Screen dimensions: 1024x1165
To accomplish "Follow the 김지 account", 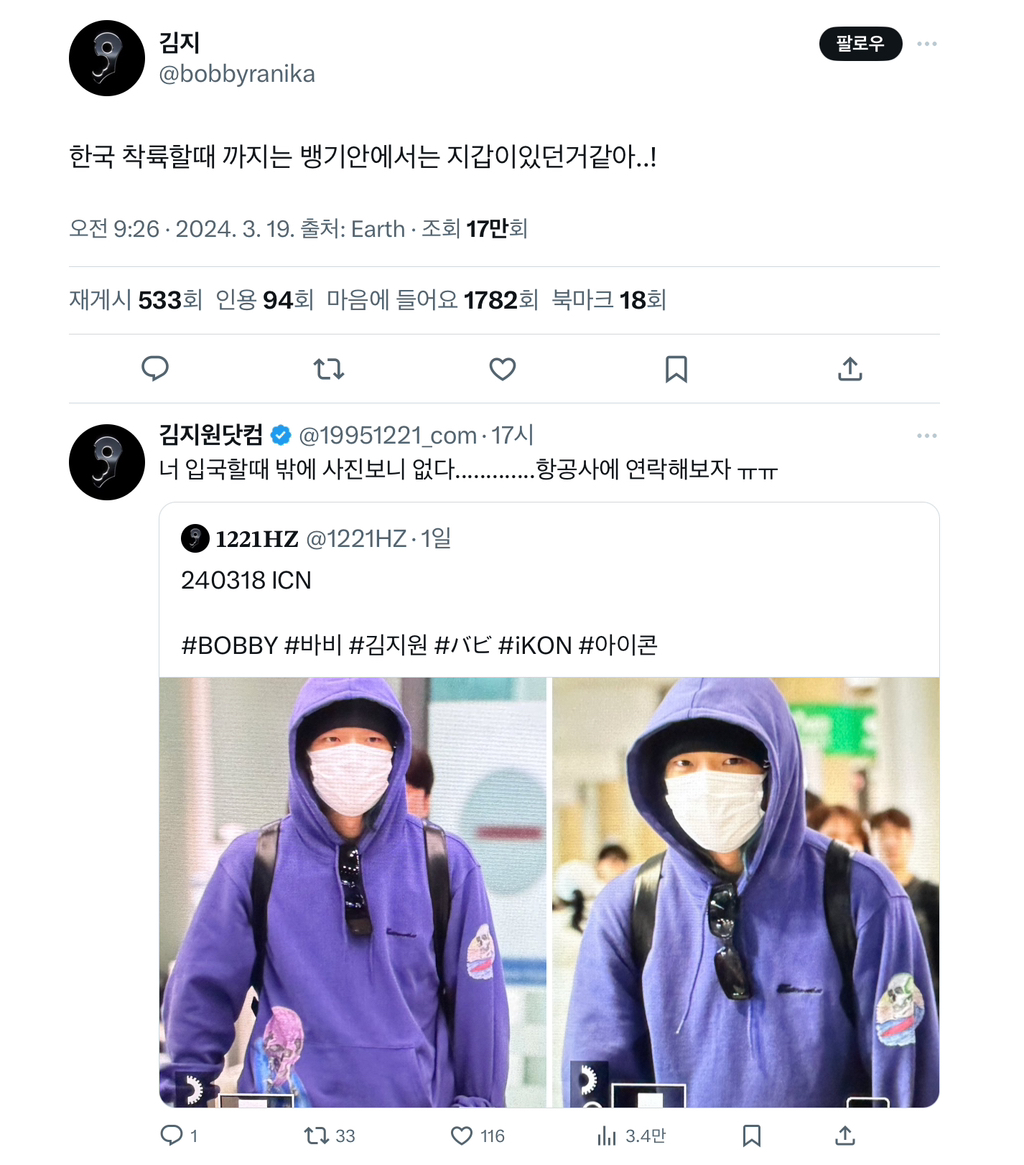I will 861,44.
